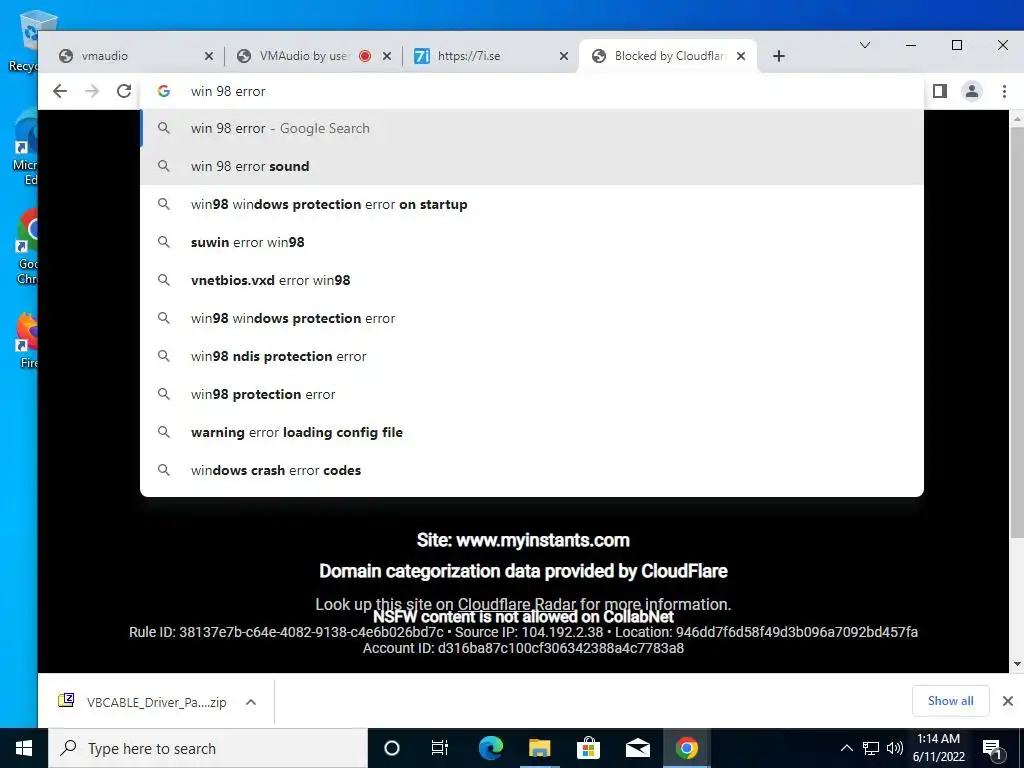The height and width of the screenshot is (768, 1024).
Task: Open the Chrome three-dot menu
Action: click(1004, 91)
